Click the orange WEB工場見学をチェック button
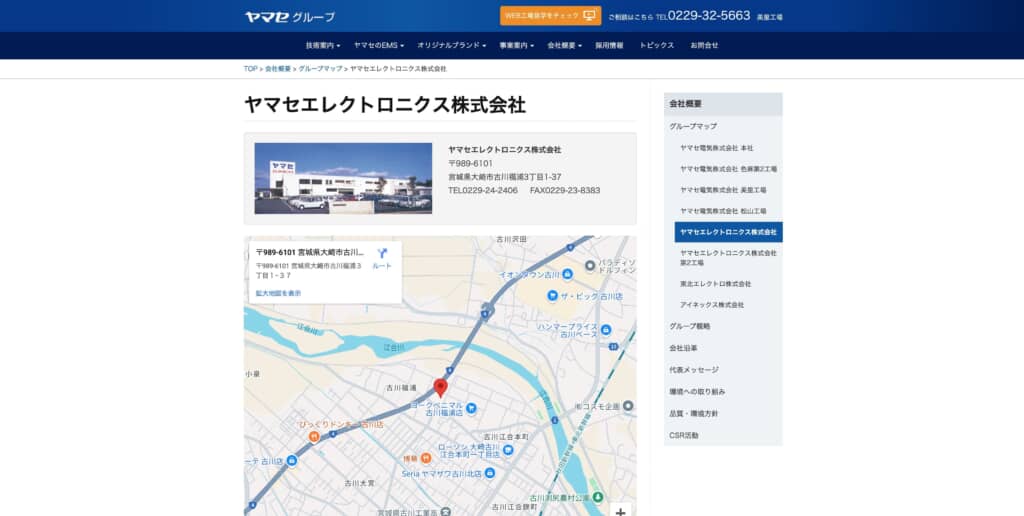 (x=551, y=16)
